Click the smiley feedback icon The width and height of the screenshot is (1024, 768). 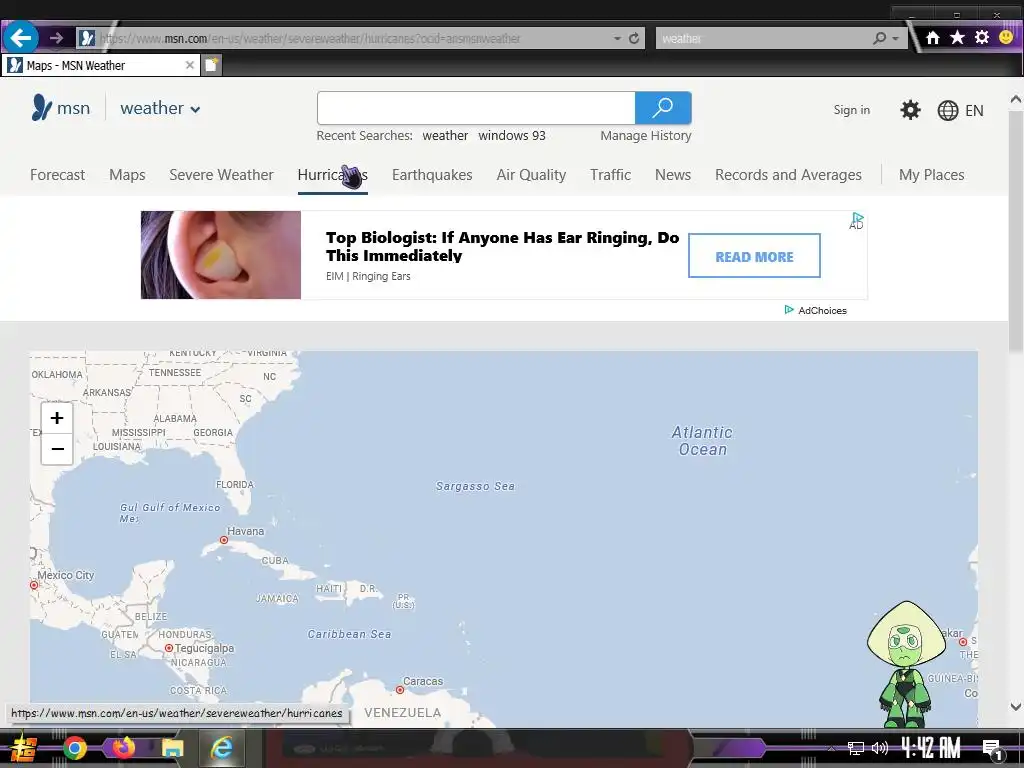pyautogui.click(x=1006, y=37)
